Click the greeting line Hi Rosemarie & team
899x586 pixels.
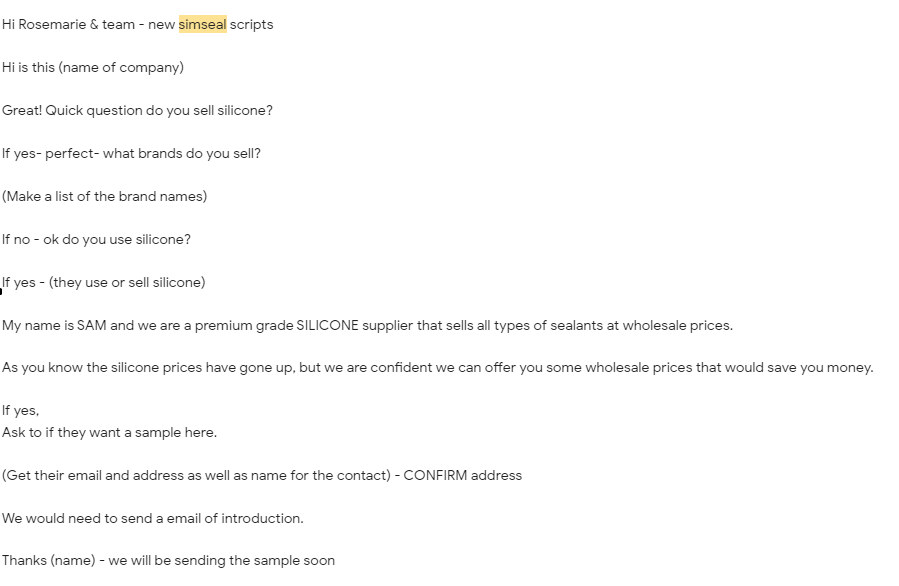point(68,25)
